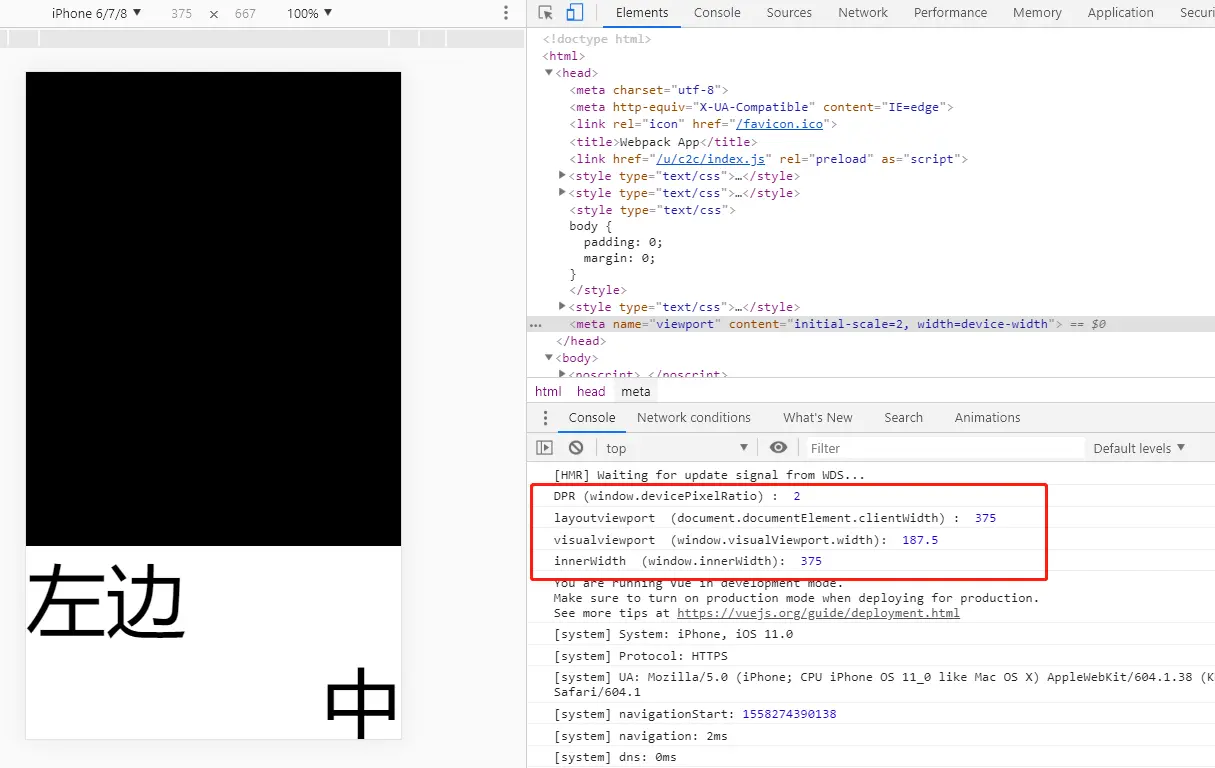
Task: Open the console drawer kebab menu
Action: point(545,418)
